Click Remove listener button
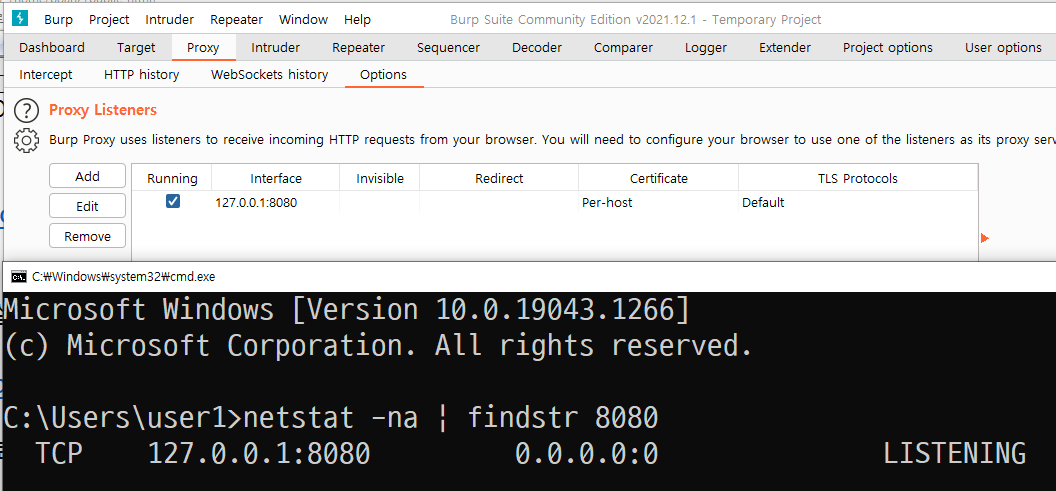The height and width of the screenshot is (491, 1056). pyautogui.click(x=88, y=236)
